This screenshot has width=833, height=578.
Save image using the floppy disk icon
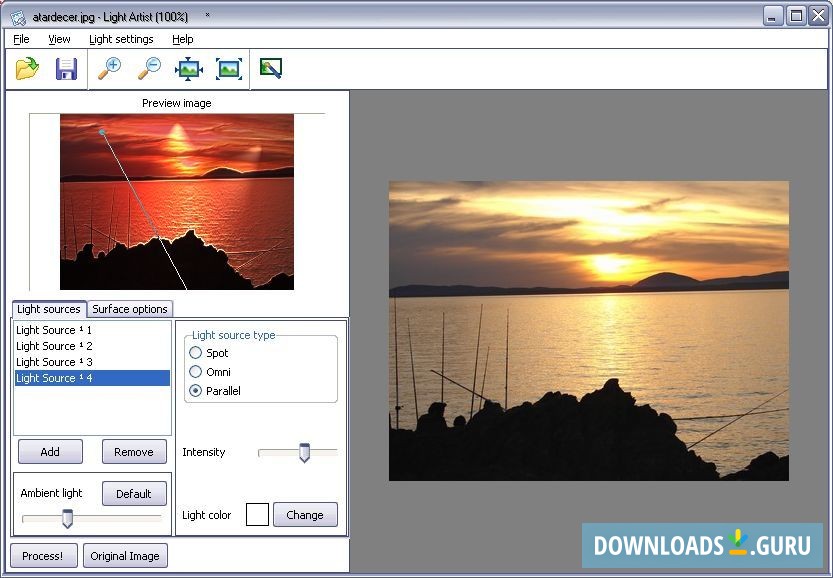point(66,69)
